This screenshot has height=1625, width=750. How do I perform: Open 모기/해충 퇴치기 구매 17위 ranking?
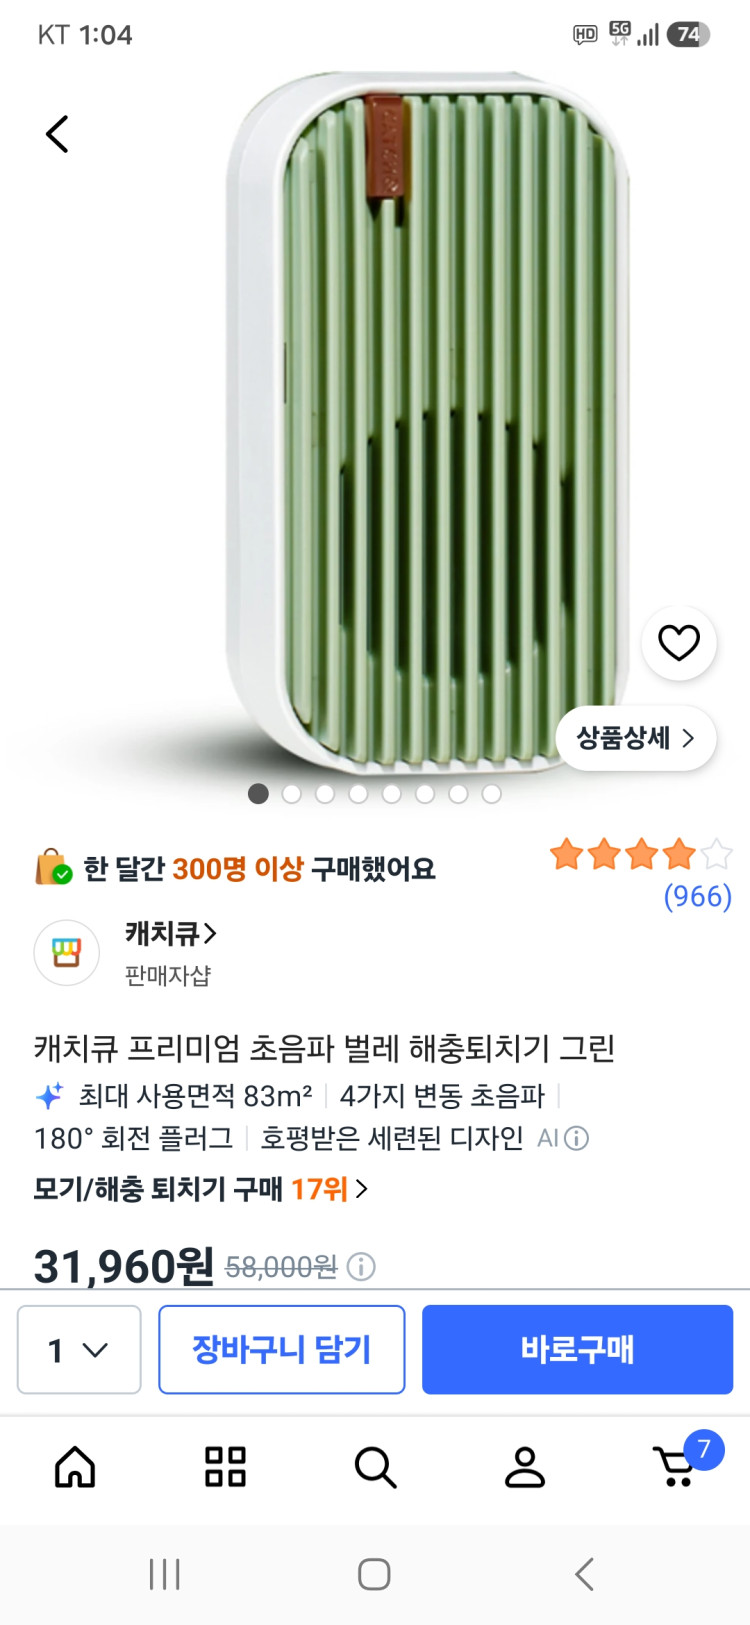coord(201,1189)
